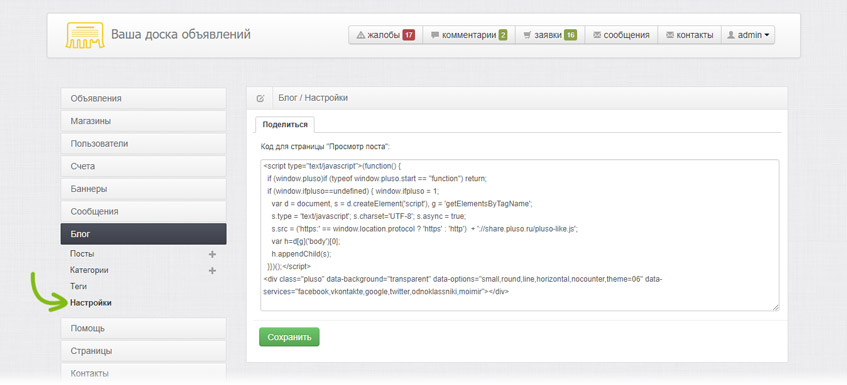Select the Поделиться tab
The width and height of the screenshot is (847, 385).
[285, 124]
